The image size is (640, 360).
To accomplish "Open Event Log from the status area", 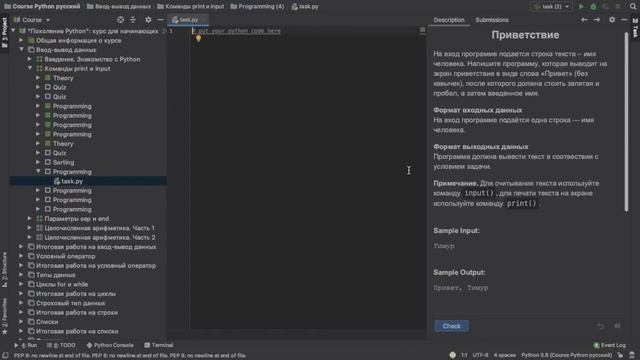I will point(609,345).
